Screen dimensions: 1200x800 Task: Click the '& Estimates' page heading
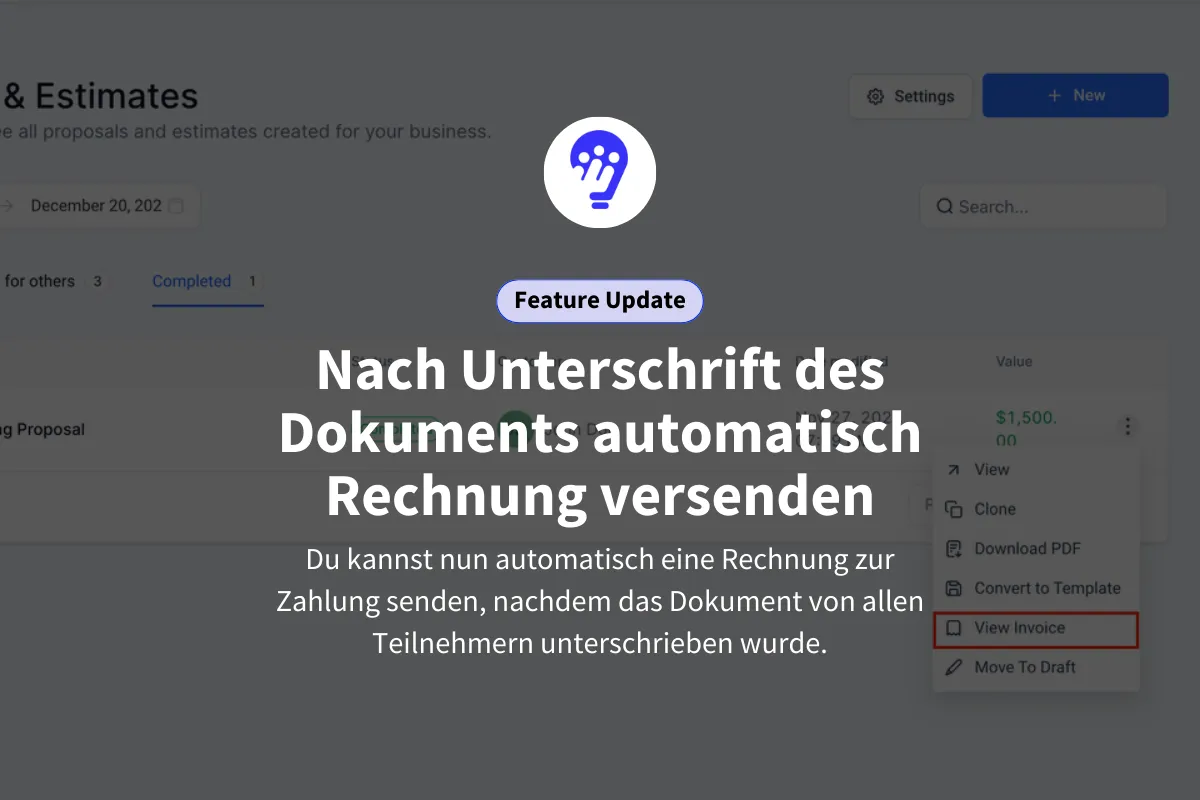(x=100, y=96)
